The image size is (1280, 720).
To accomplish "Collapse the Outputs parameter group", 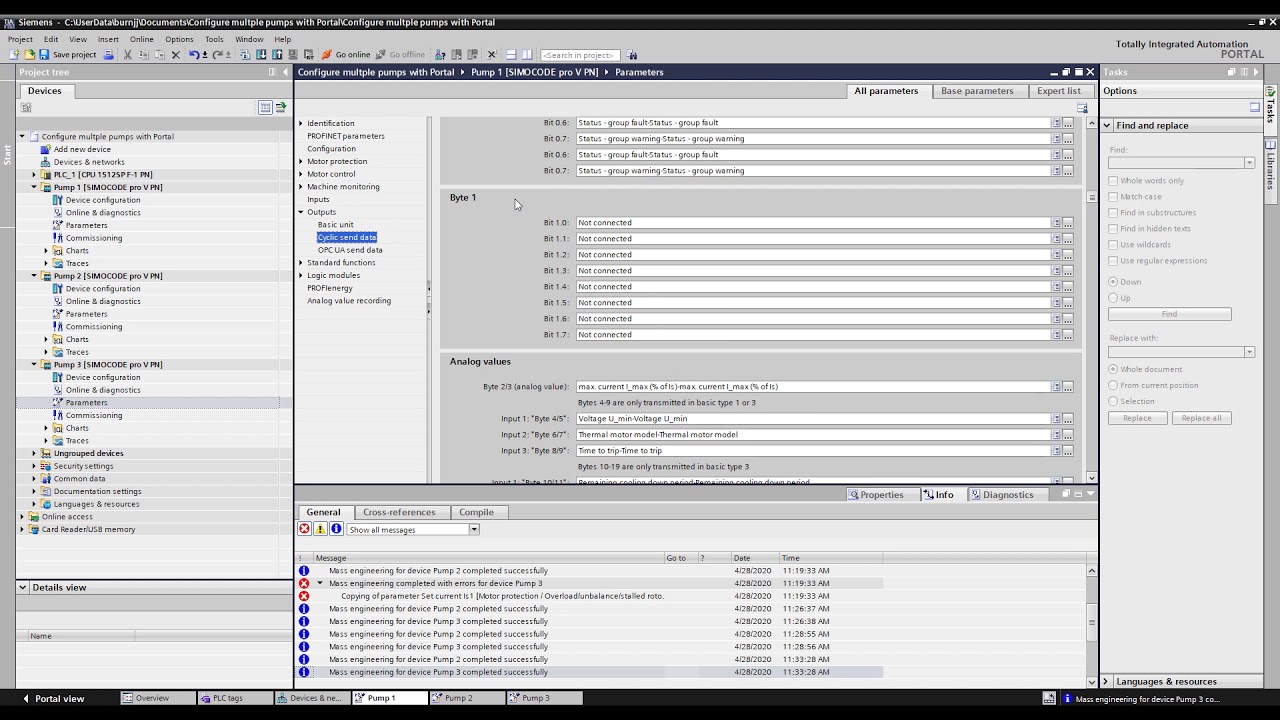I will [301, 212].
